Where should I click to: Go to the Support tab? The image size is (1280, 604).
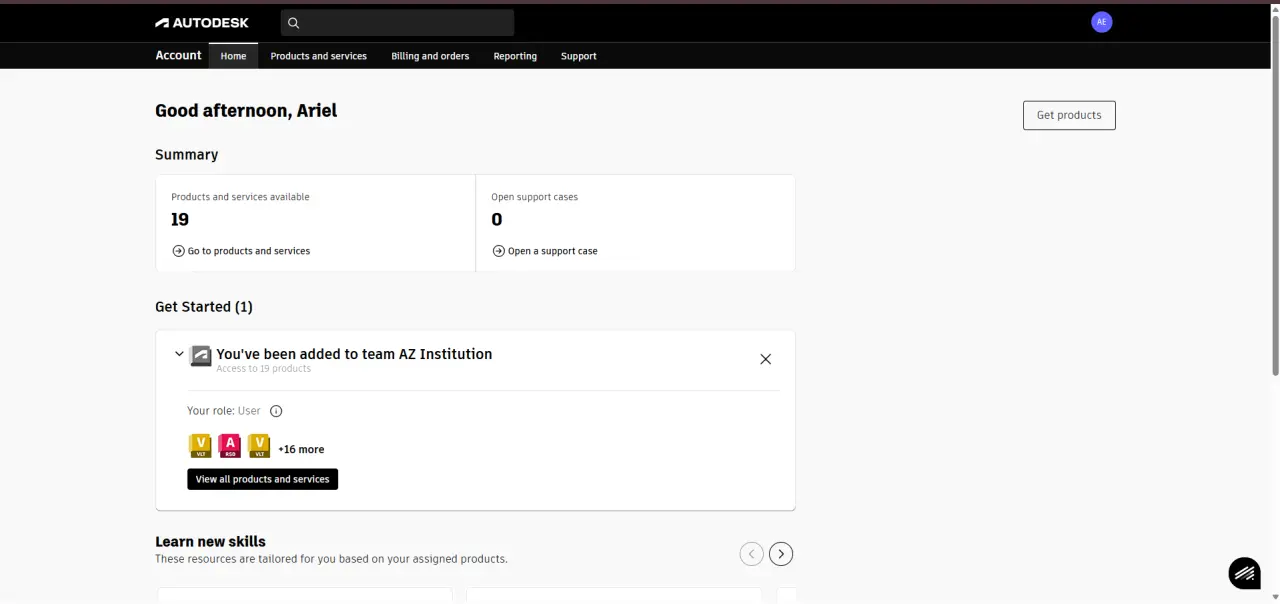click(578, 56)
